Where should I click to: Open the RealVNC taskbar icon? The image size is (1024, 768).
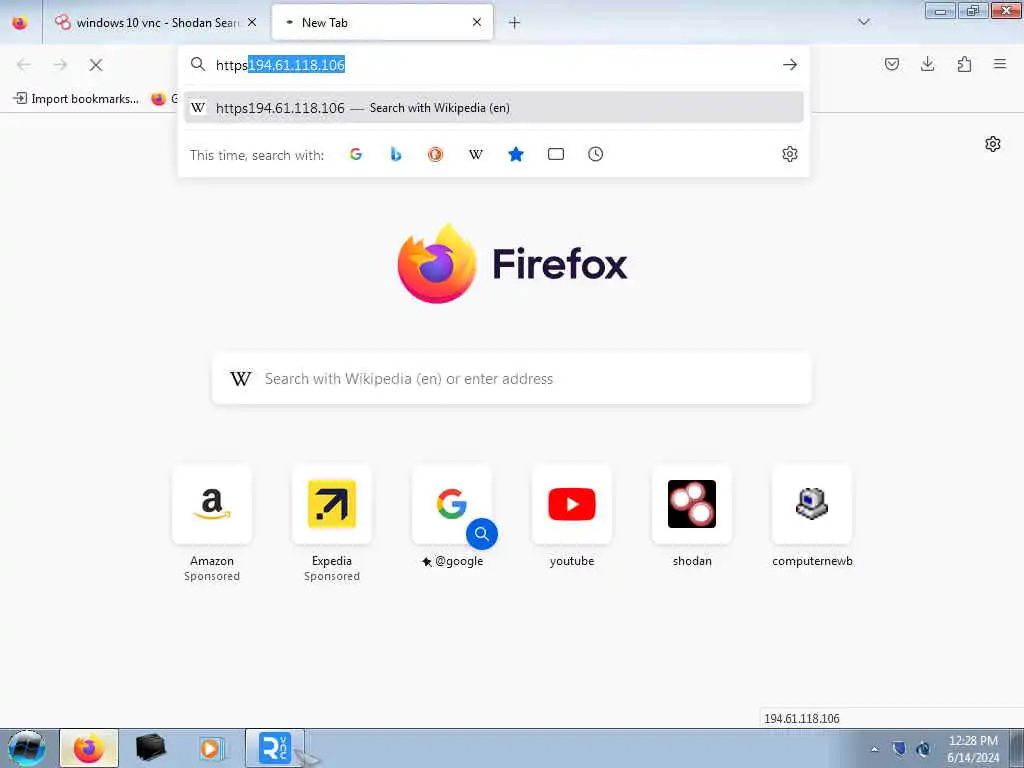(x=275, y=748)
